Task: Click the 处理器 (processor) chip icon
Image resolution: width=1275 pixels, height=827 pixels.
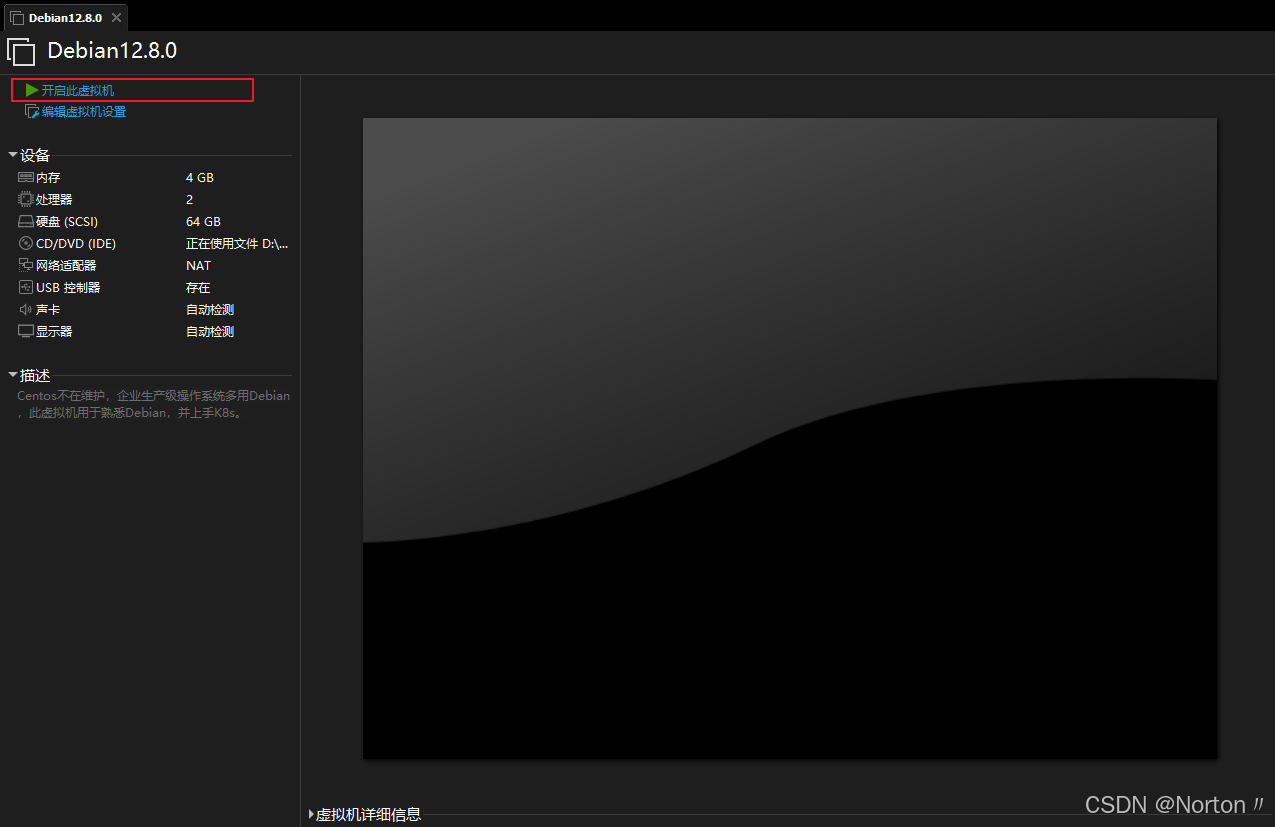Action: [x=26, y=199]
